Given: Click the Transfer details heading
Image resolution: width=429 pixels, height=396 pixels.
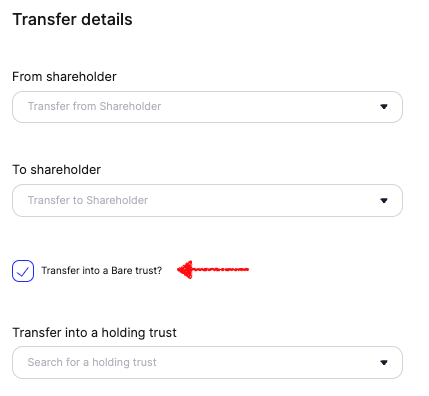Looking at the screenshot, I should pos(72,19).
